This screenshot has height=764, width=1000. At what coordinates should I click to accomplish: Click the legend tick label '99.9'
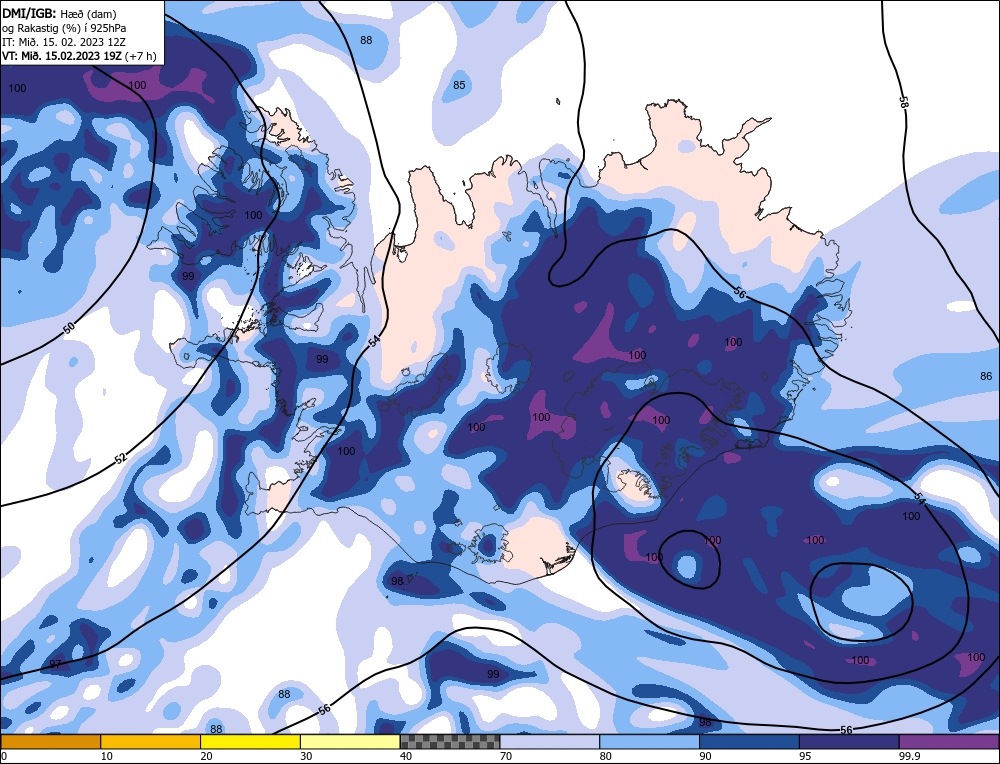909,756
